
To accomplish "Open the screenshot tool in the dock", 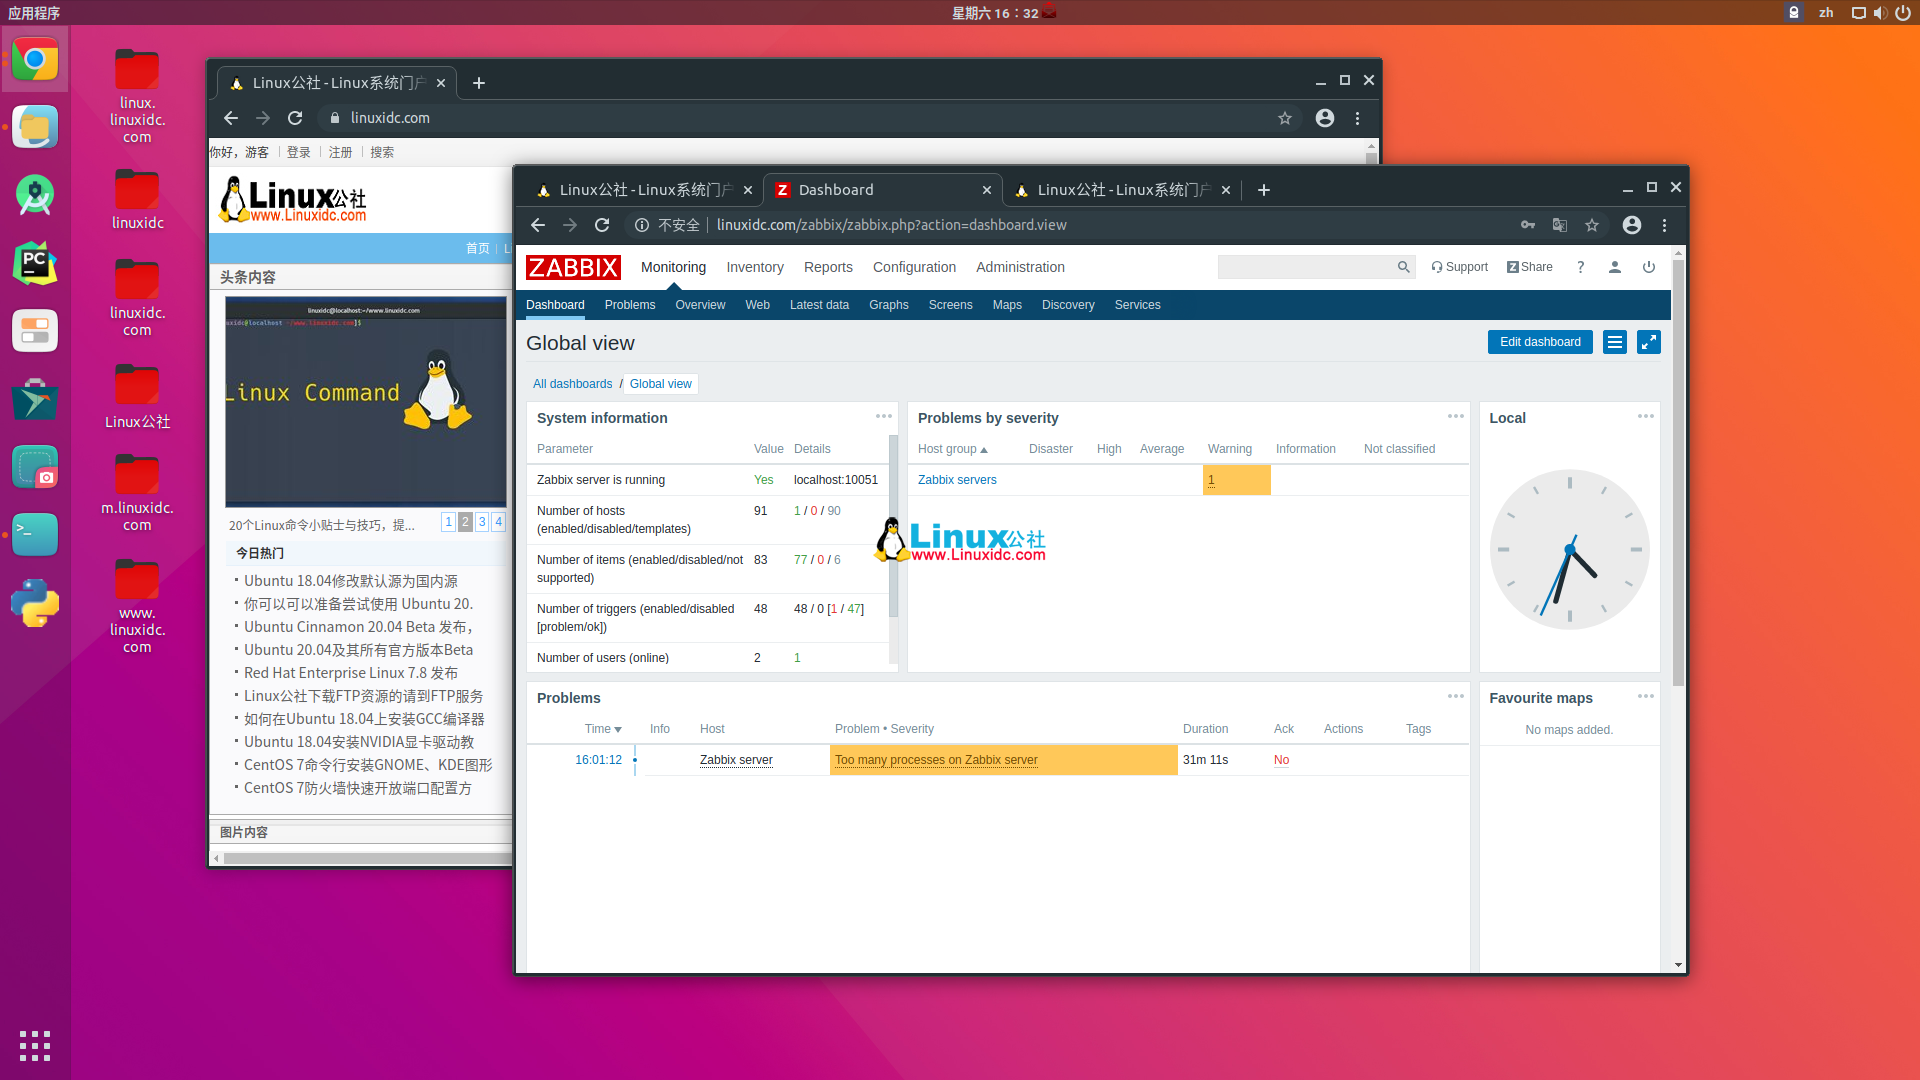I will coord(35,467).
